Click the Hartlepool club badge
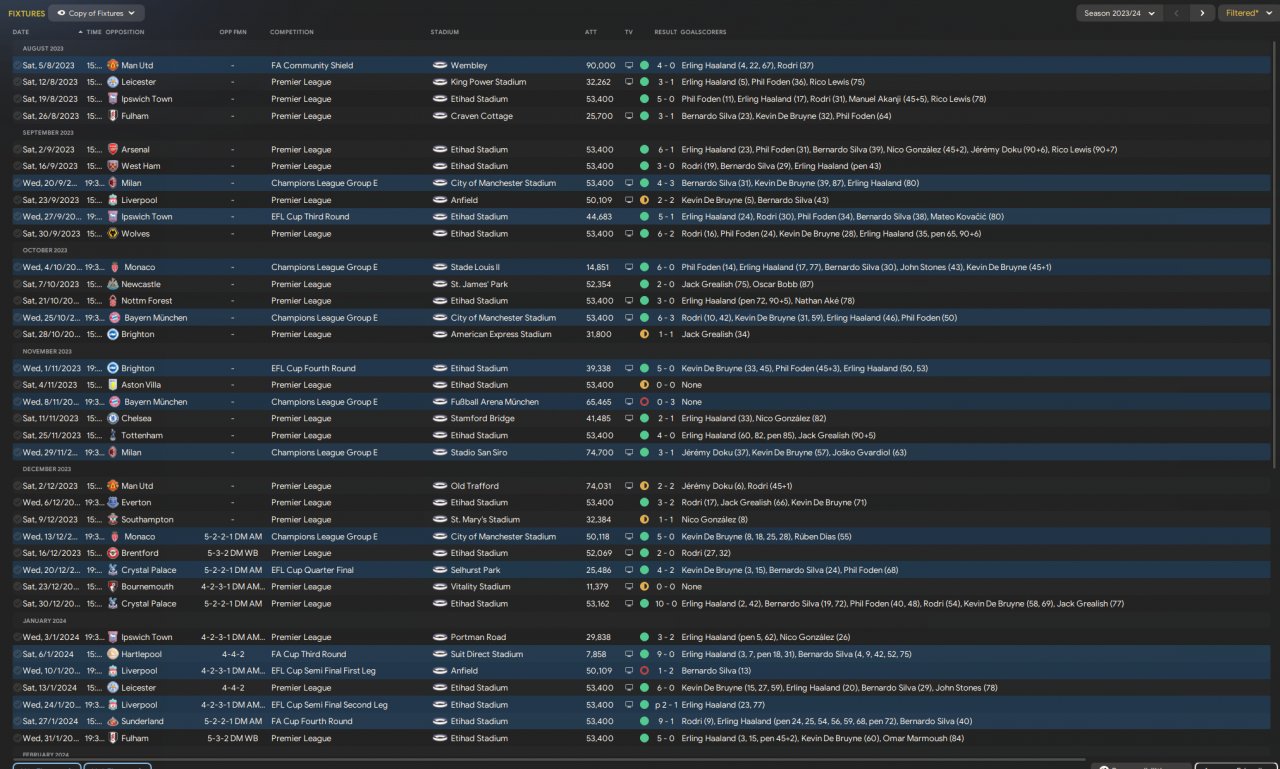 coord(113,654)
